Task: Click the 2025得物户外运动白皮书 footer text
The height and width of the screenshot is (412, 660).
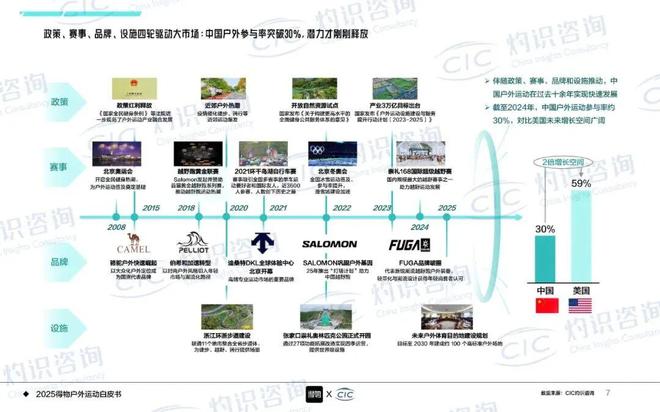Action: point(79,394)
